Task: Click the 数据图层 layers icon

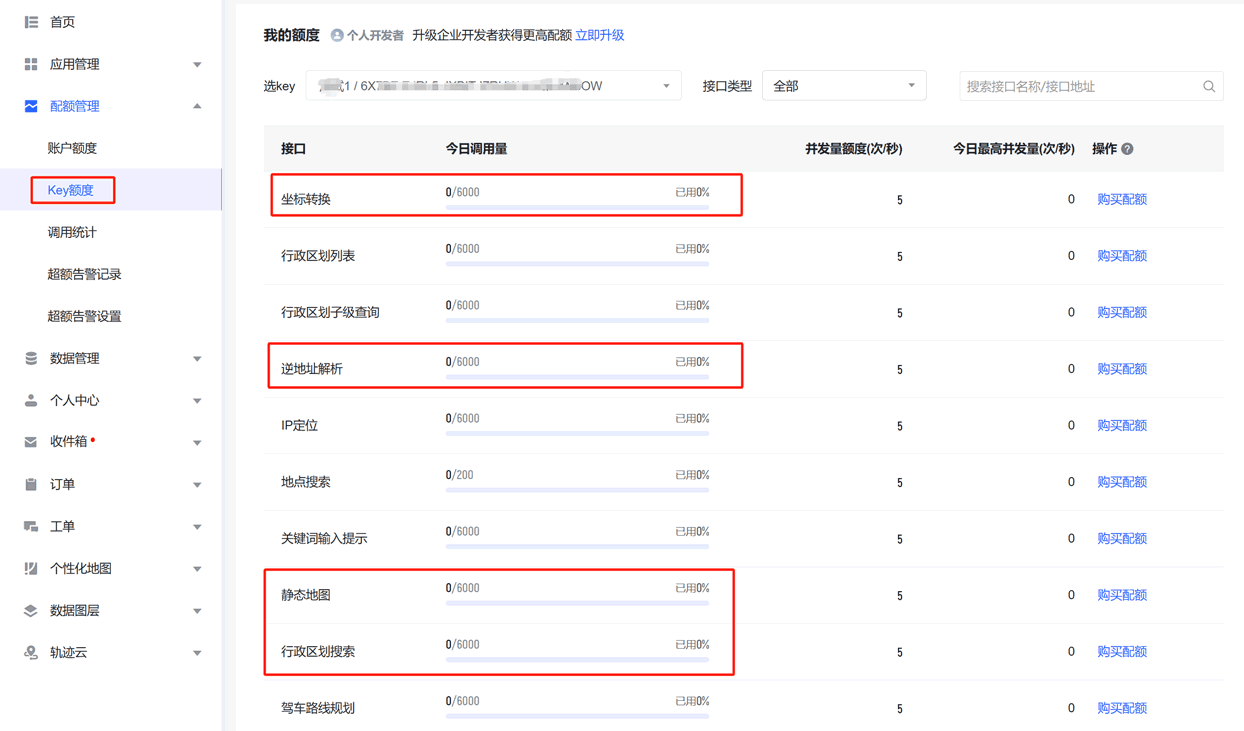Action: [31, 610]
